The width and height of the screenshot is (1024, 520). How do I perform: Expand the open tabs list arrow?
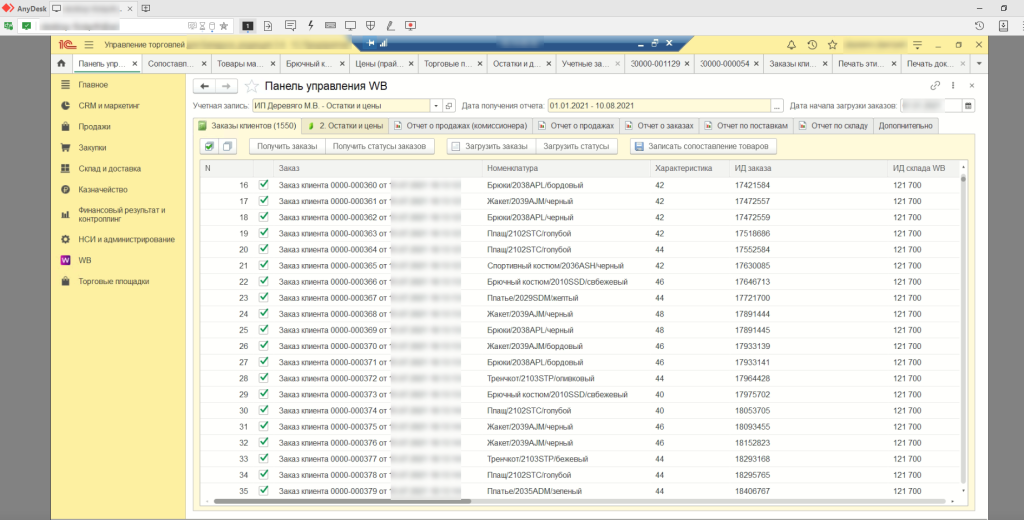(979, 63)
